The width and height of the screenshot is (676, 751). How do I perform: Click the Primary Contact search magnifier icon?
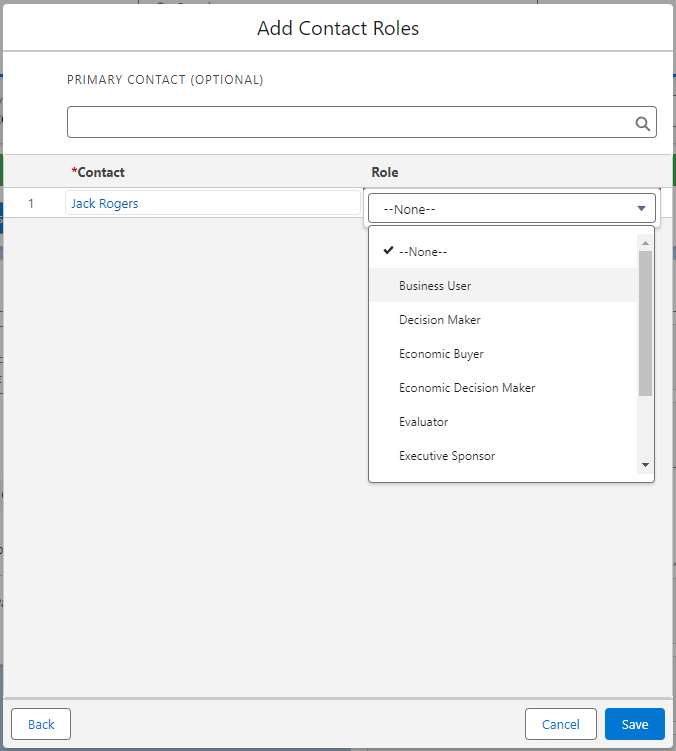click(643, 123)
